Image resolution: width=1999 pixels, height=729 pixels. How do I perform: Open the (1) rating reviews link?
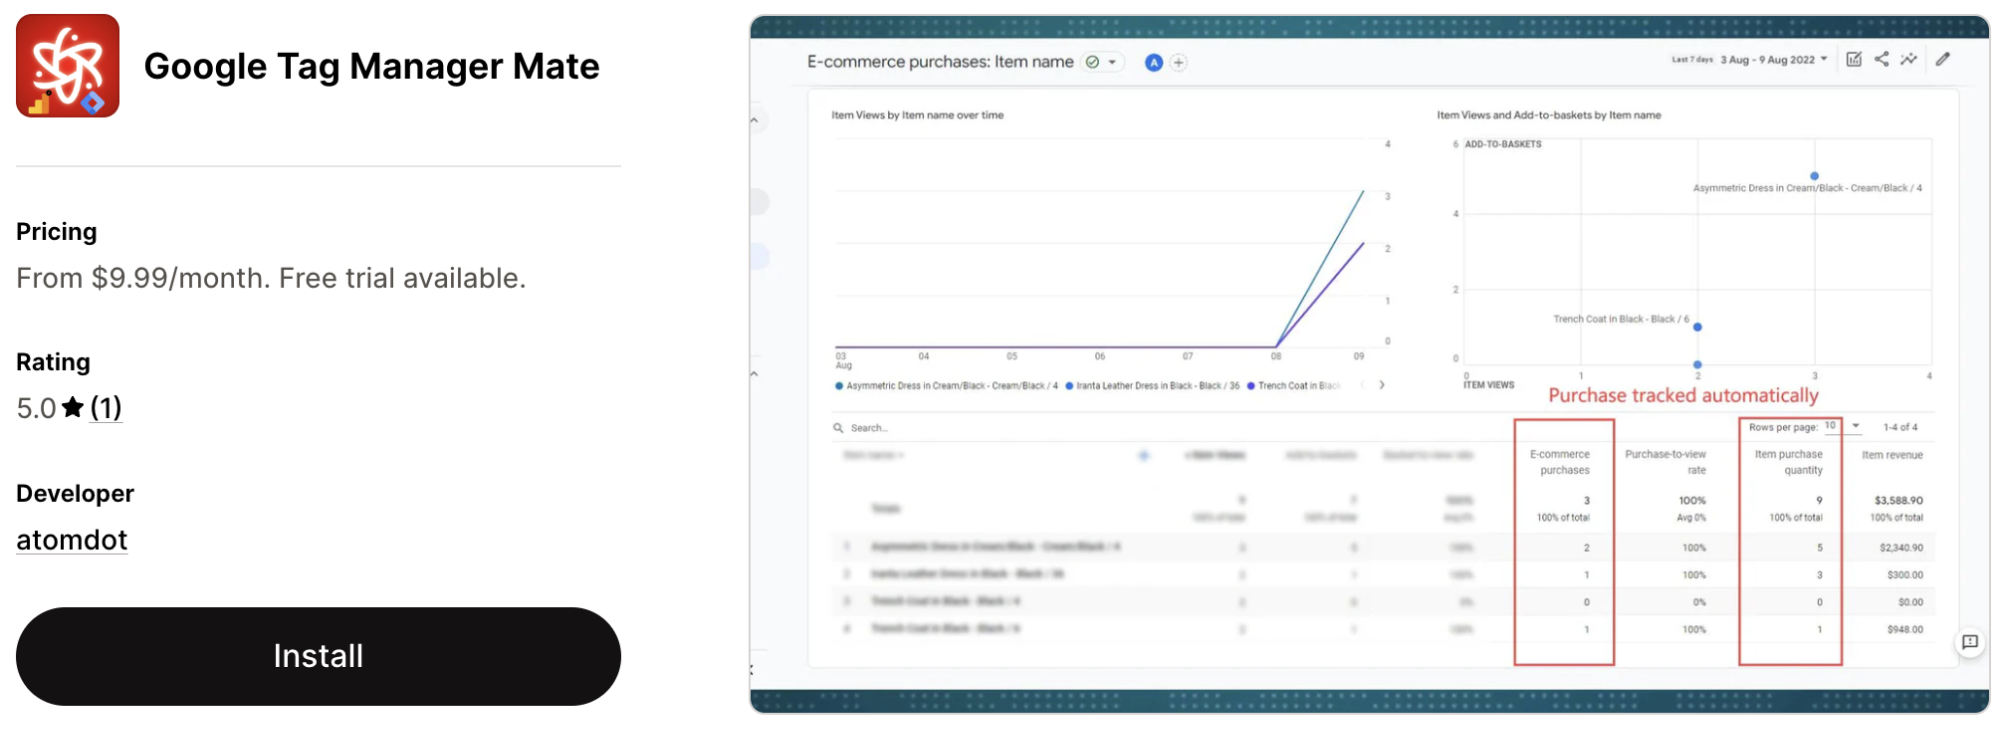click(106, 408)
